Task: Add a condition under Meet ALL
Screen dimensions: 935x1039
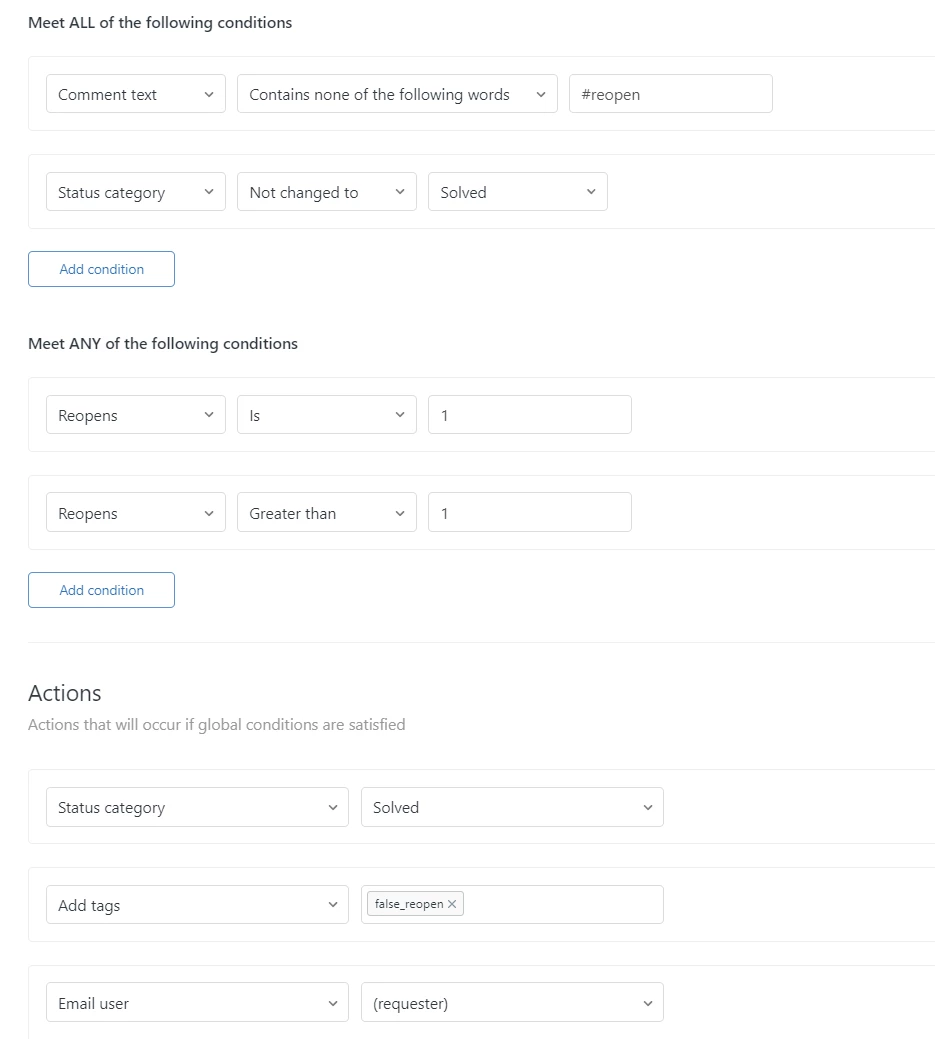Action: 101,269
